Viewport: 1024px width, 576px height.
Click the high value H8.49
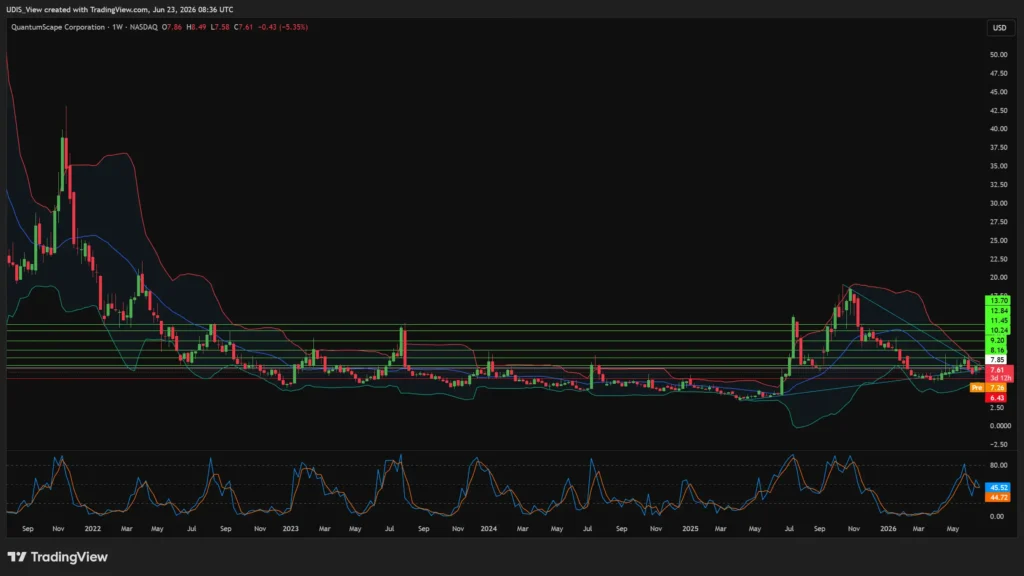click(x=196, y=27)
